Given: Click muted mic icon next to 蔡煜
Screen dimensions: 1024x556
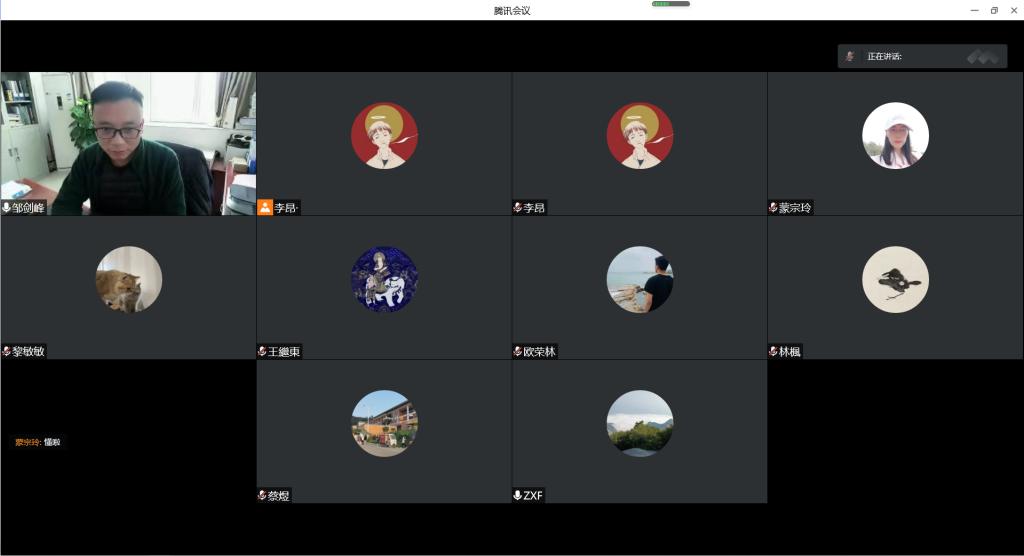Looking at the screenshot, I should coord(263,496).
